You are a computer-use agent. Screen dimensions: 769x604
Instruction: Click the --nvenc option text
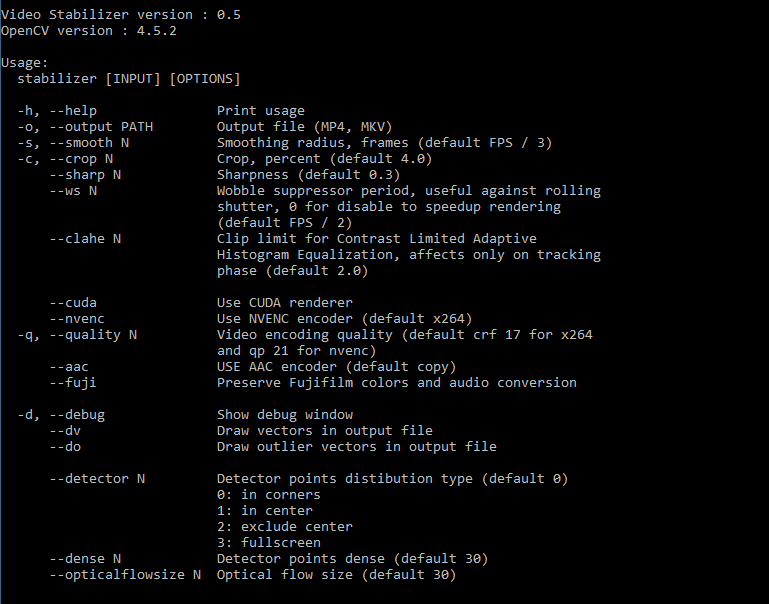click(x=77, y=319)
